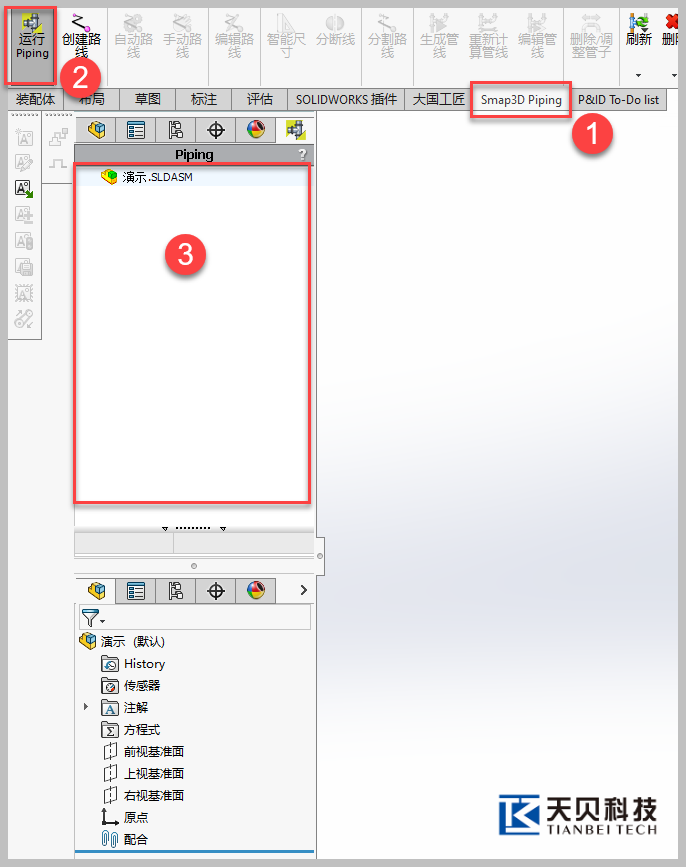
Task: Show more manager tabs with the chevron
Action: click(x=303, y=590)
